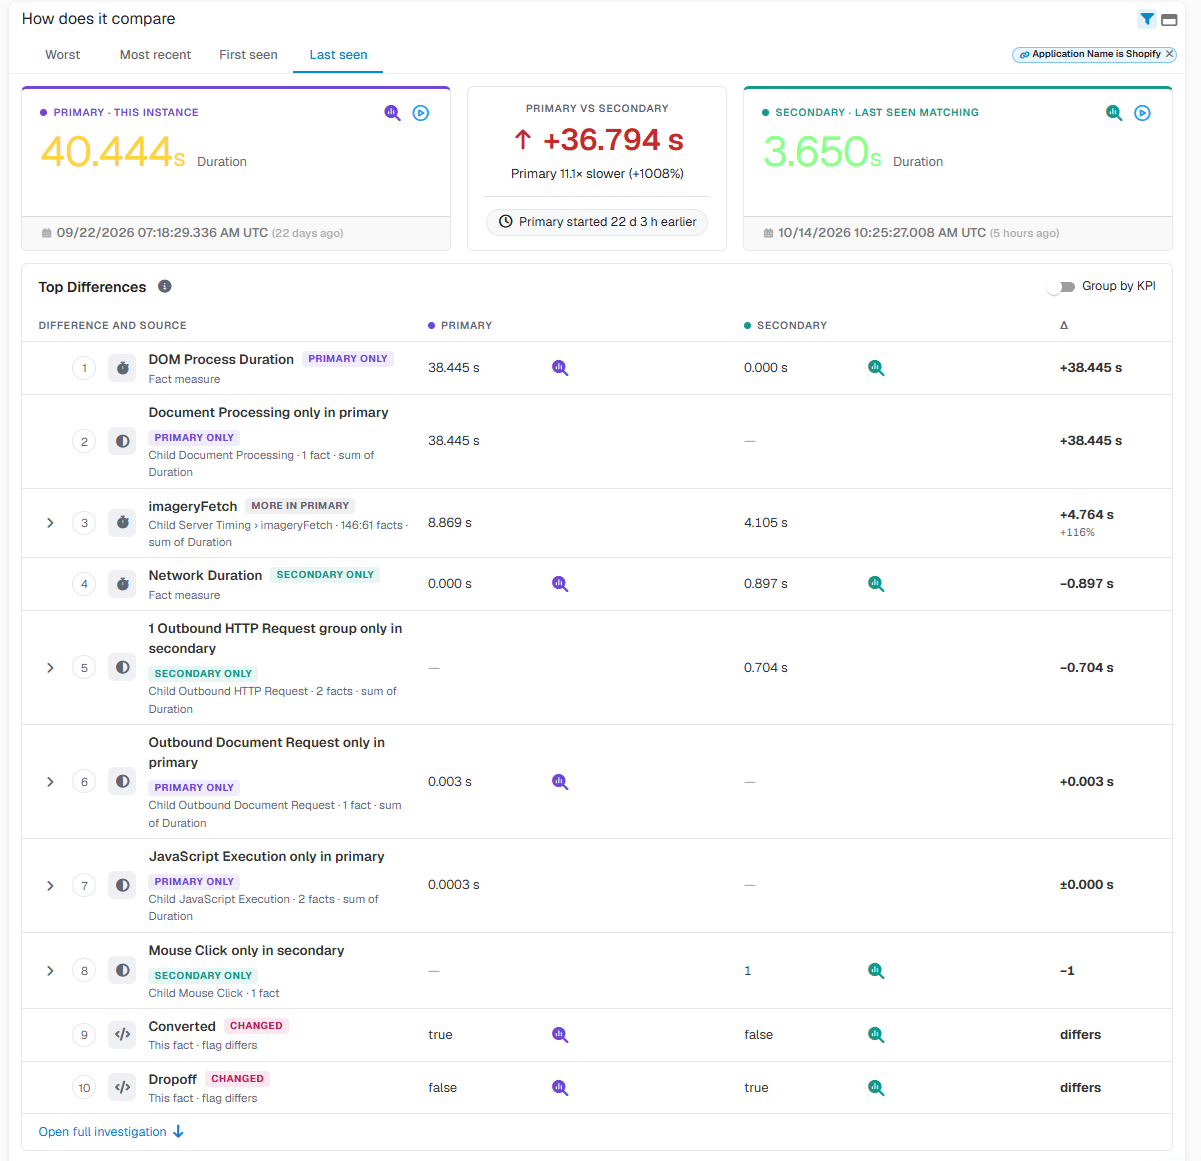Select the Last seen tab

(338, 55)
